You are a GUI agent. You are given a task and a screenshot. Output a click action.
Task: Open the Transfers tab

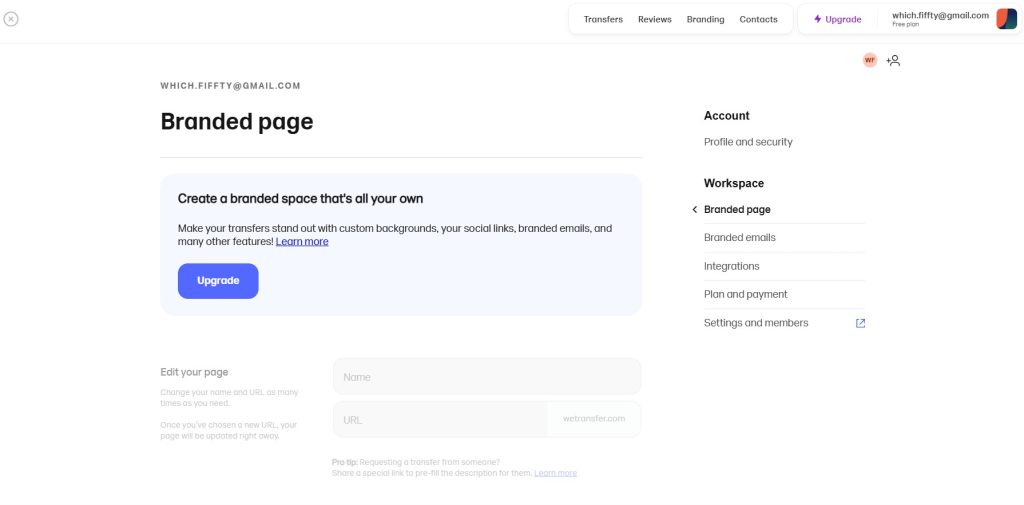(603, 20)
